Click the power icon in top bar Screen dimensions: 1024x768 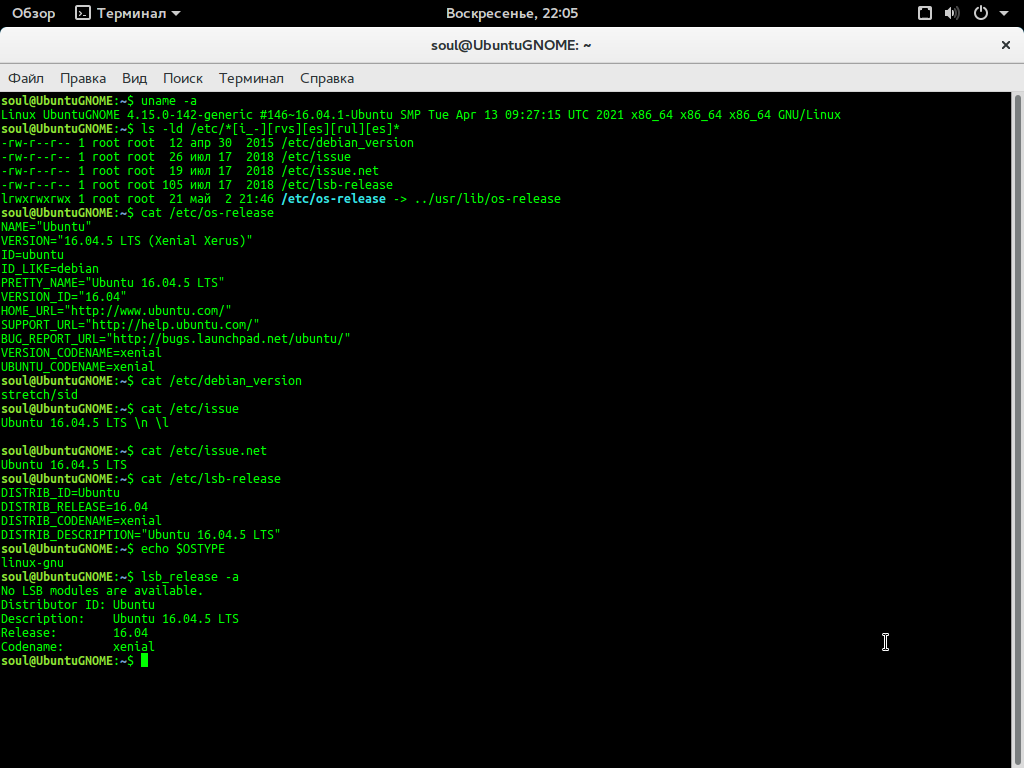[981, 13]
